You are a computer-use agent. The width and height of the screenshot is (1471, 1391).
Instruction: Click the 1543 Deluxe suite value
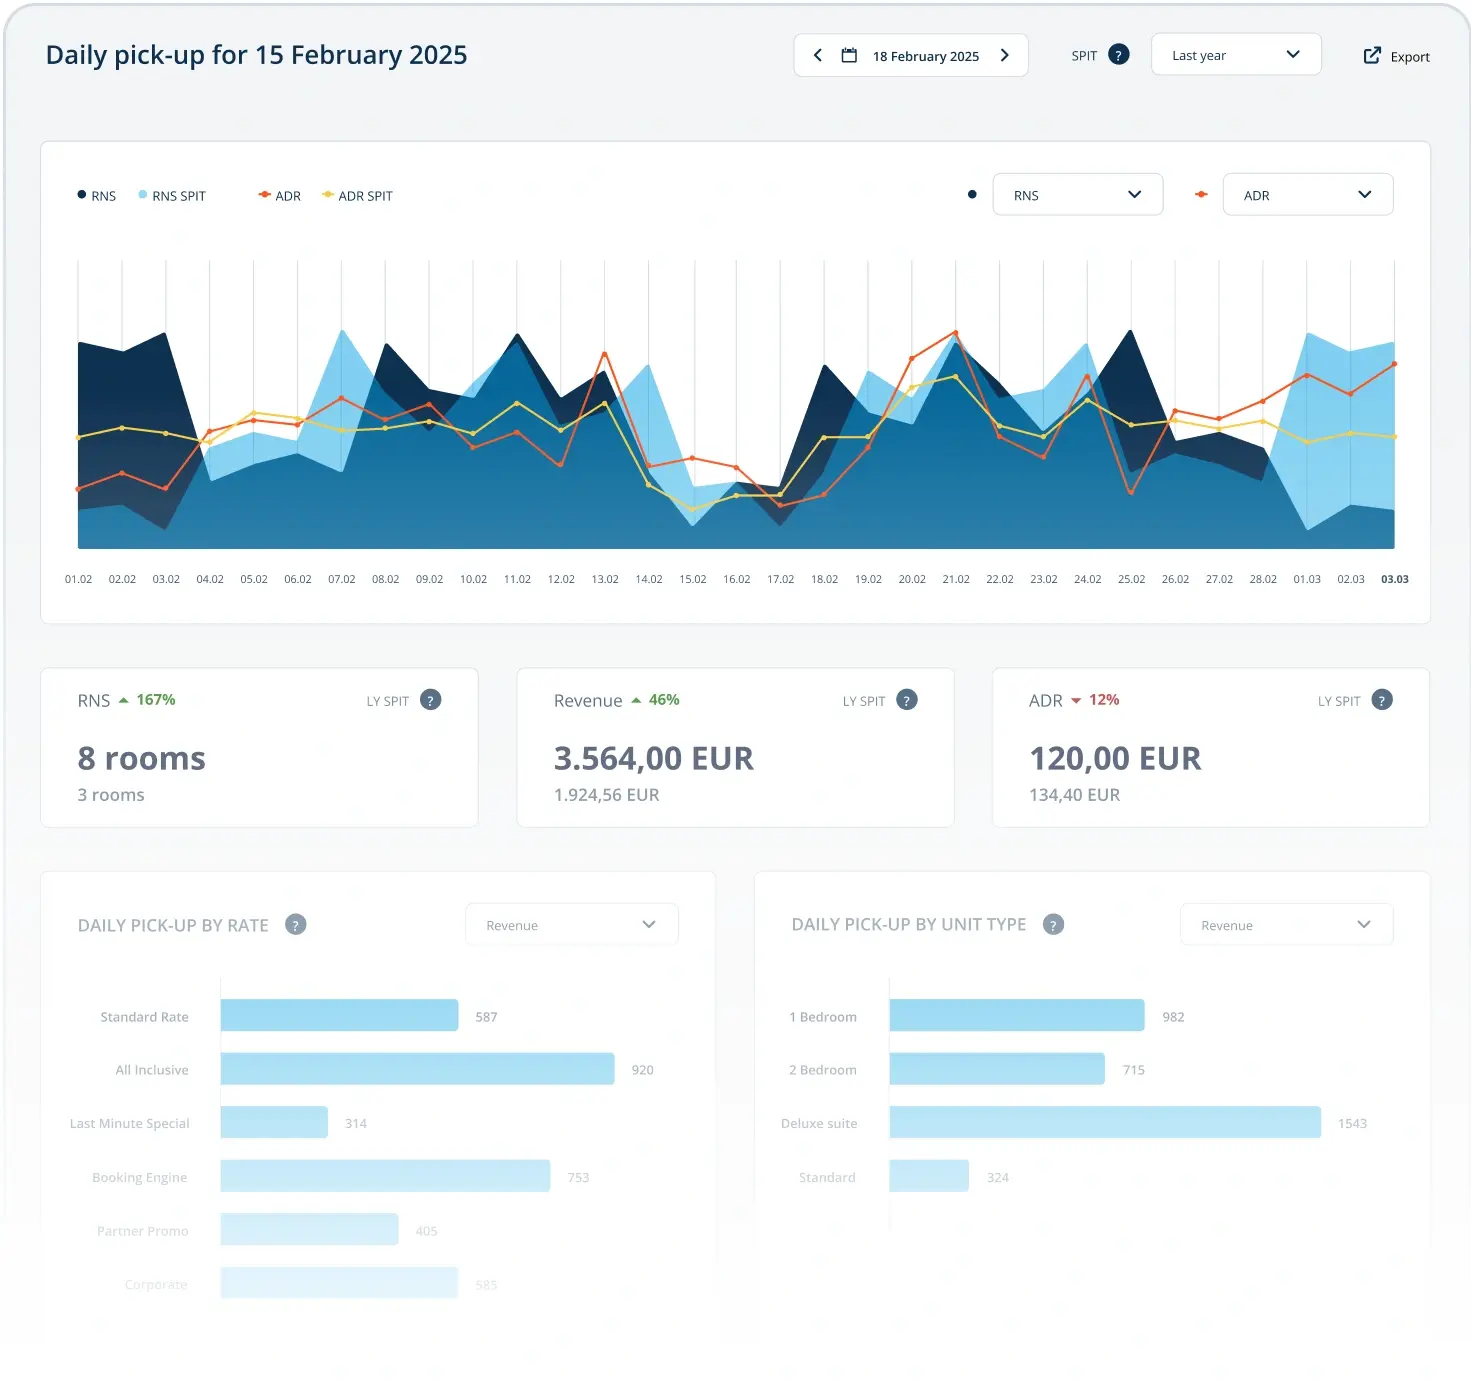pos(1352,1123)
